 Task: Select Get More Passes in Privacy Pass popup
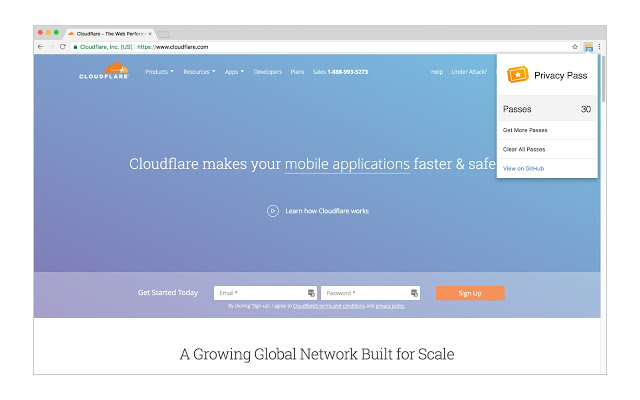[525, 130]
